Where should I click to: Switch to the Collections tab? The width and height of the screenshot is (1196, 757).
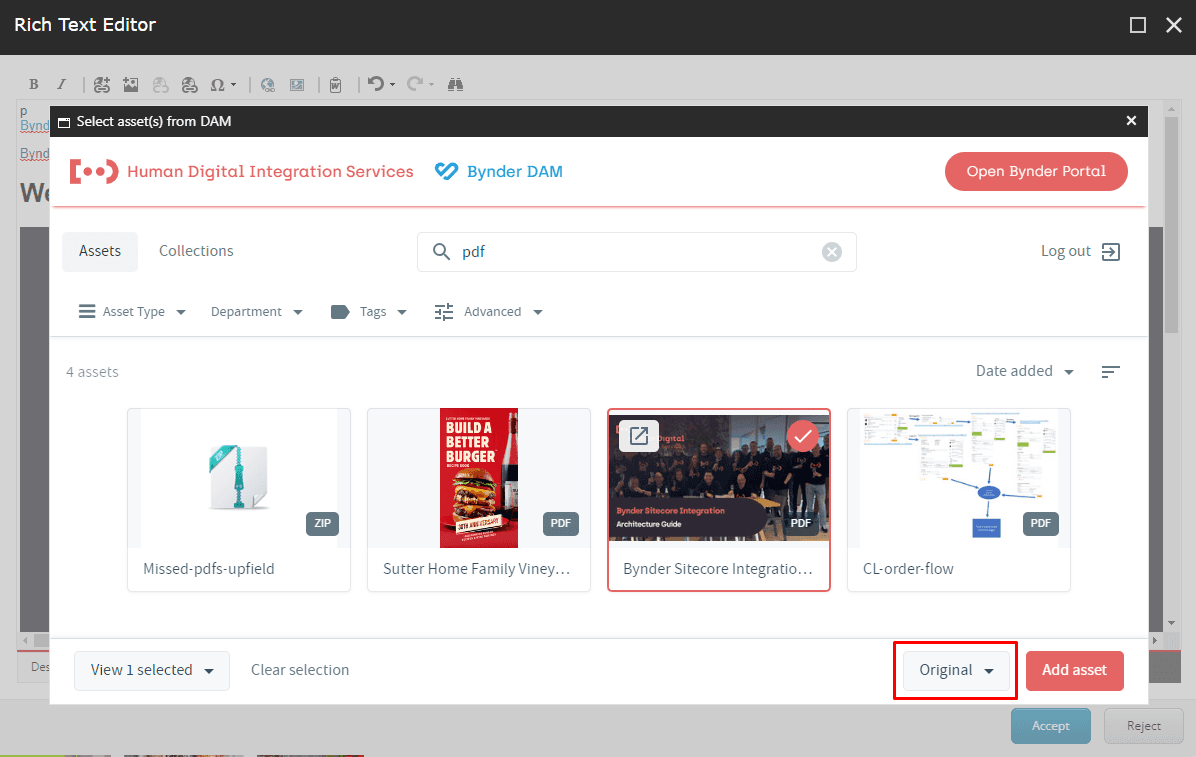pyautogui.click(x=196, y=251)
